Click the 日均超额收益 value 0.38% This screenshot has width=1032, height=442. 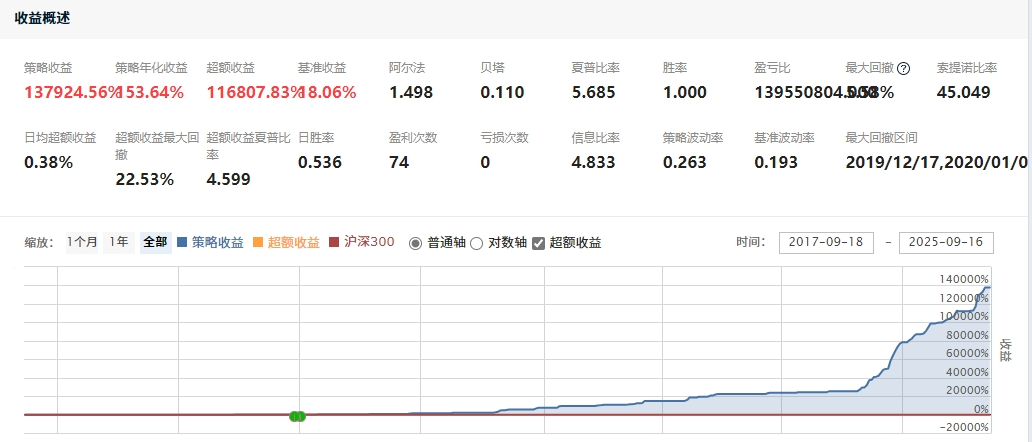(49, 162)
